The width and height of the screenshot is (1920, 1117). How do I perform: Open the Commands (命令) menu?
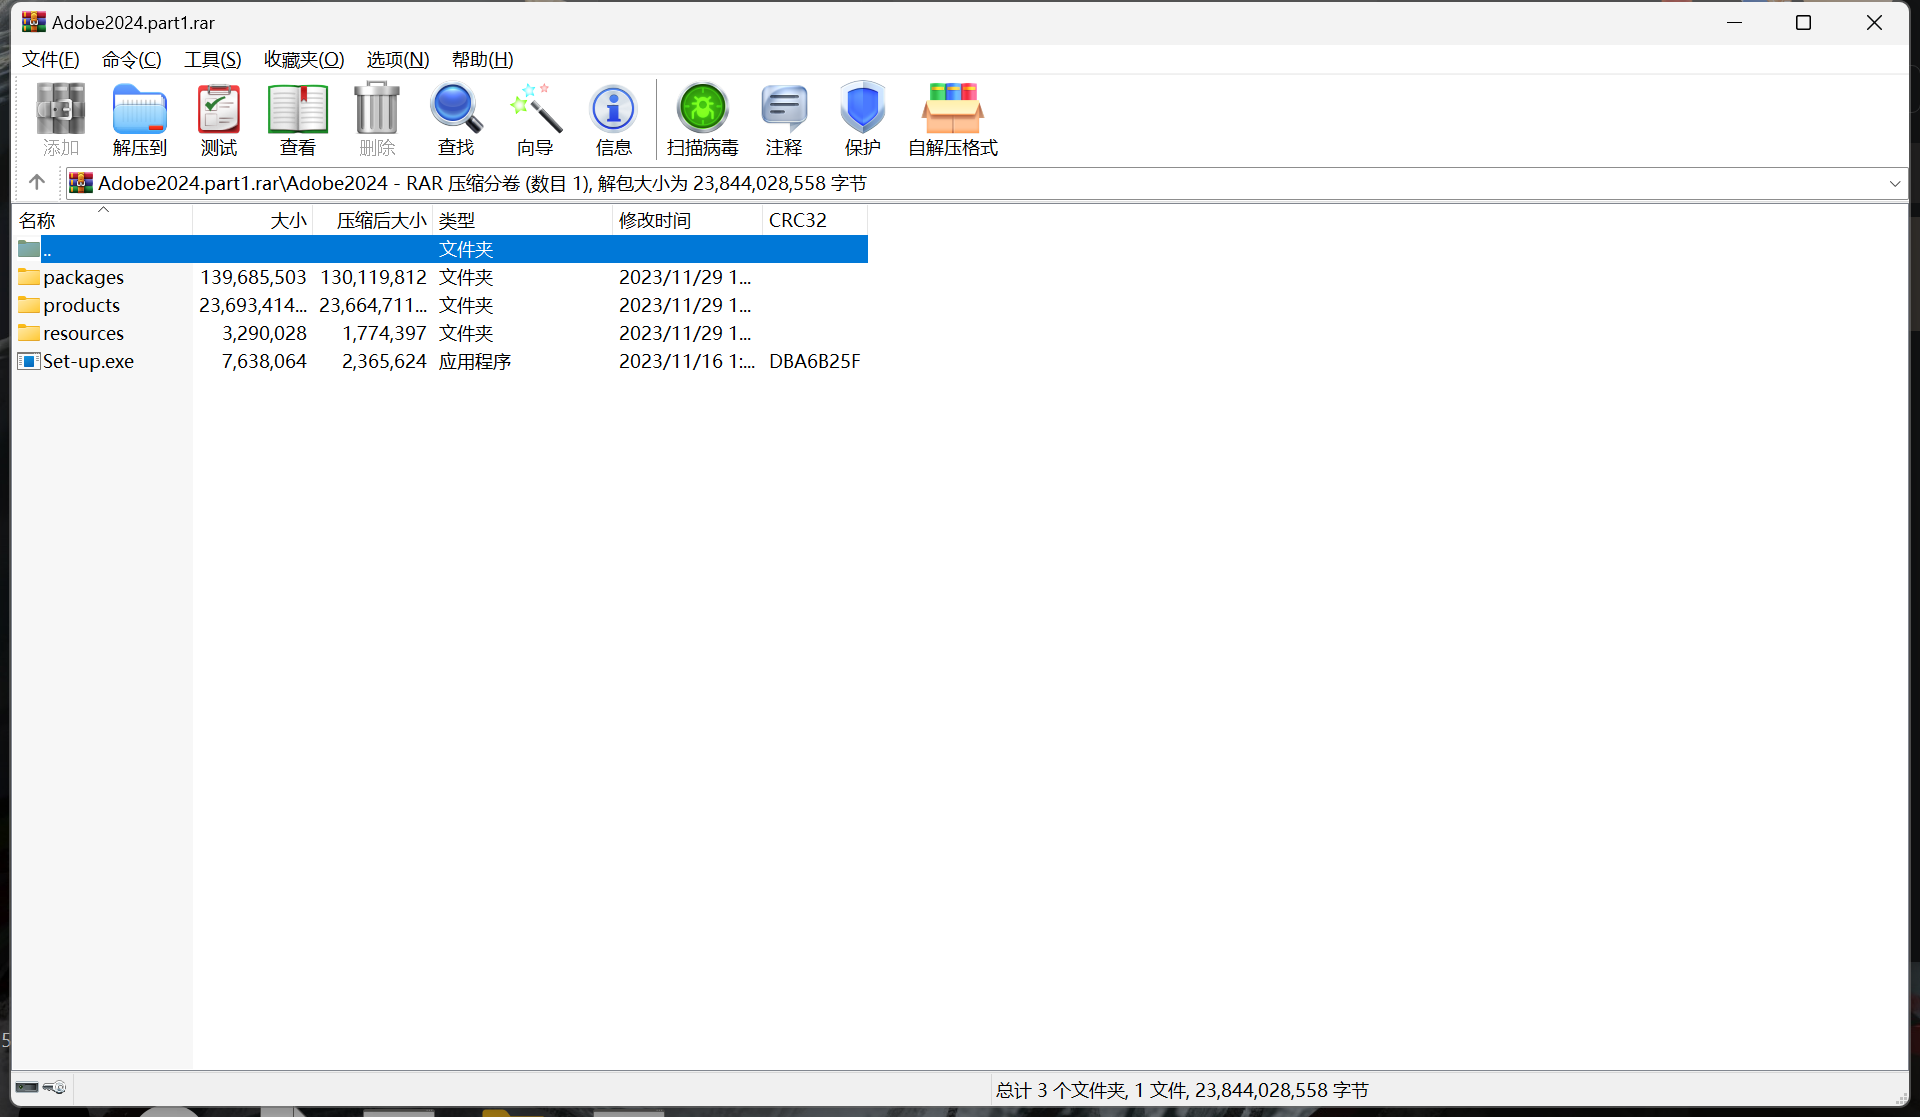point(132,59)
